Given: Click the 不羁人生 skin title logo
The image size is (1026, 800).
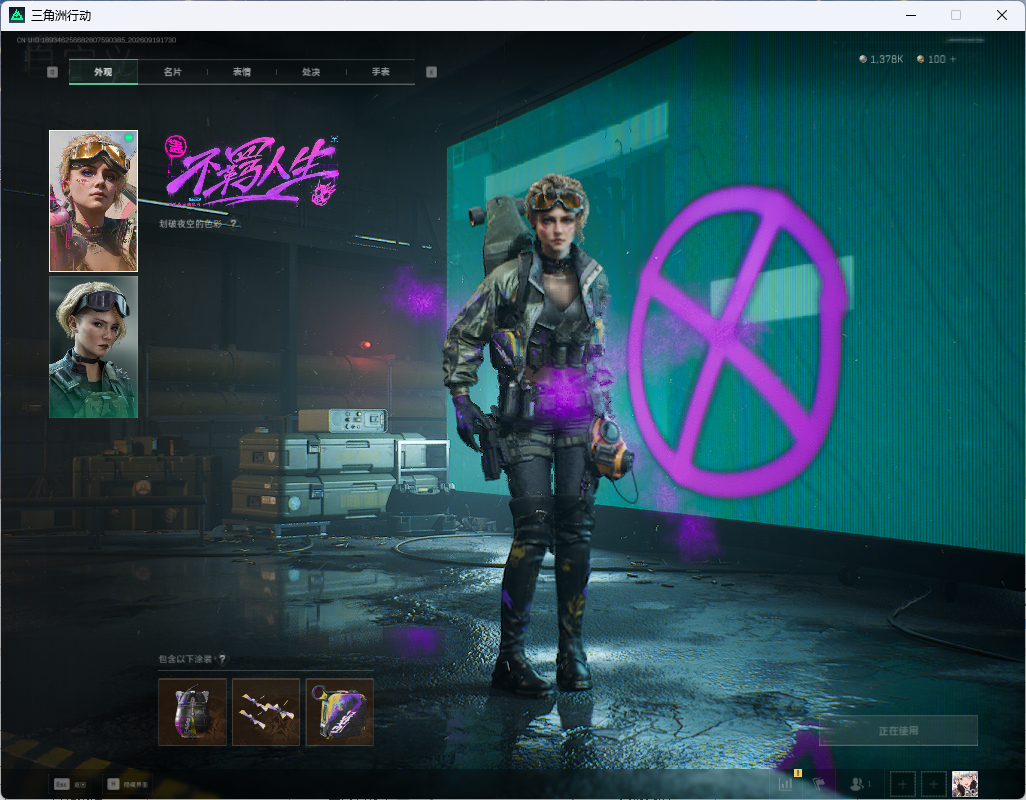Looking at the screenshot, I should [x=252, y=171].
